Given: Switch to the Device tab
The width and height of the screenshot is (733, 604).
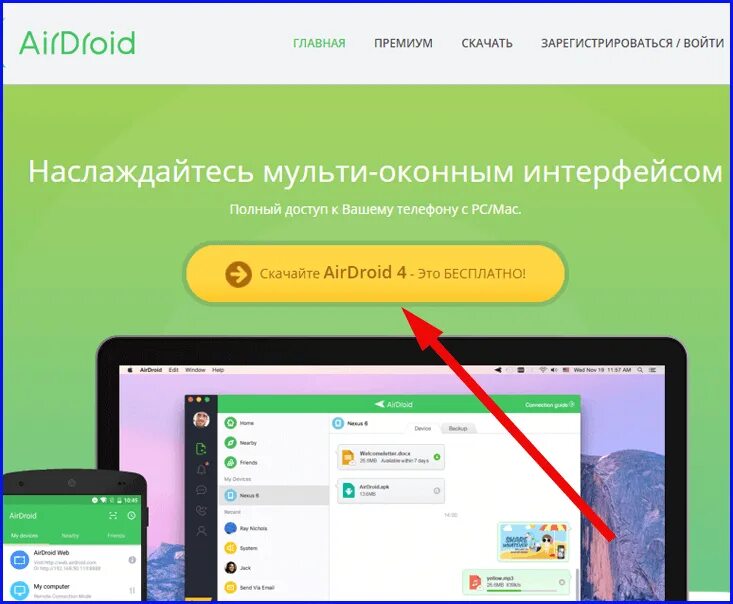Looking at the screenshot, I should [x=423, y=428].
